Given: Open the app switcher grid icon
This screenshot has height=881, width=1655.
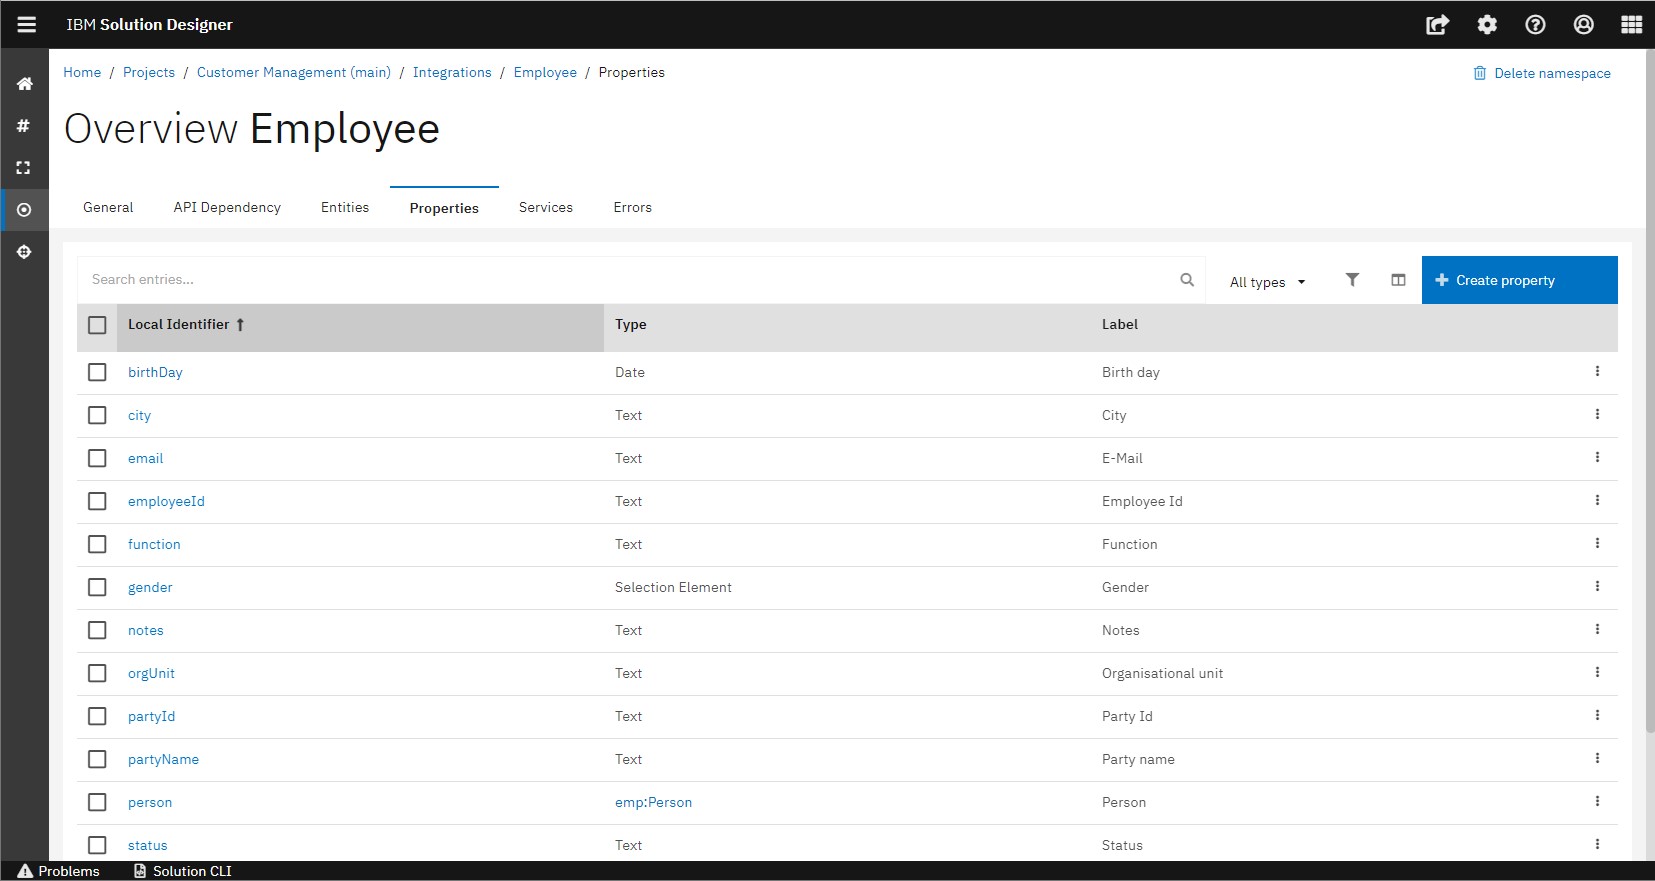Looking at the screenshot, I should click(x=1631, y=25).
